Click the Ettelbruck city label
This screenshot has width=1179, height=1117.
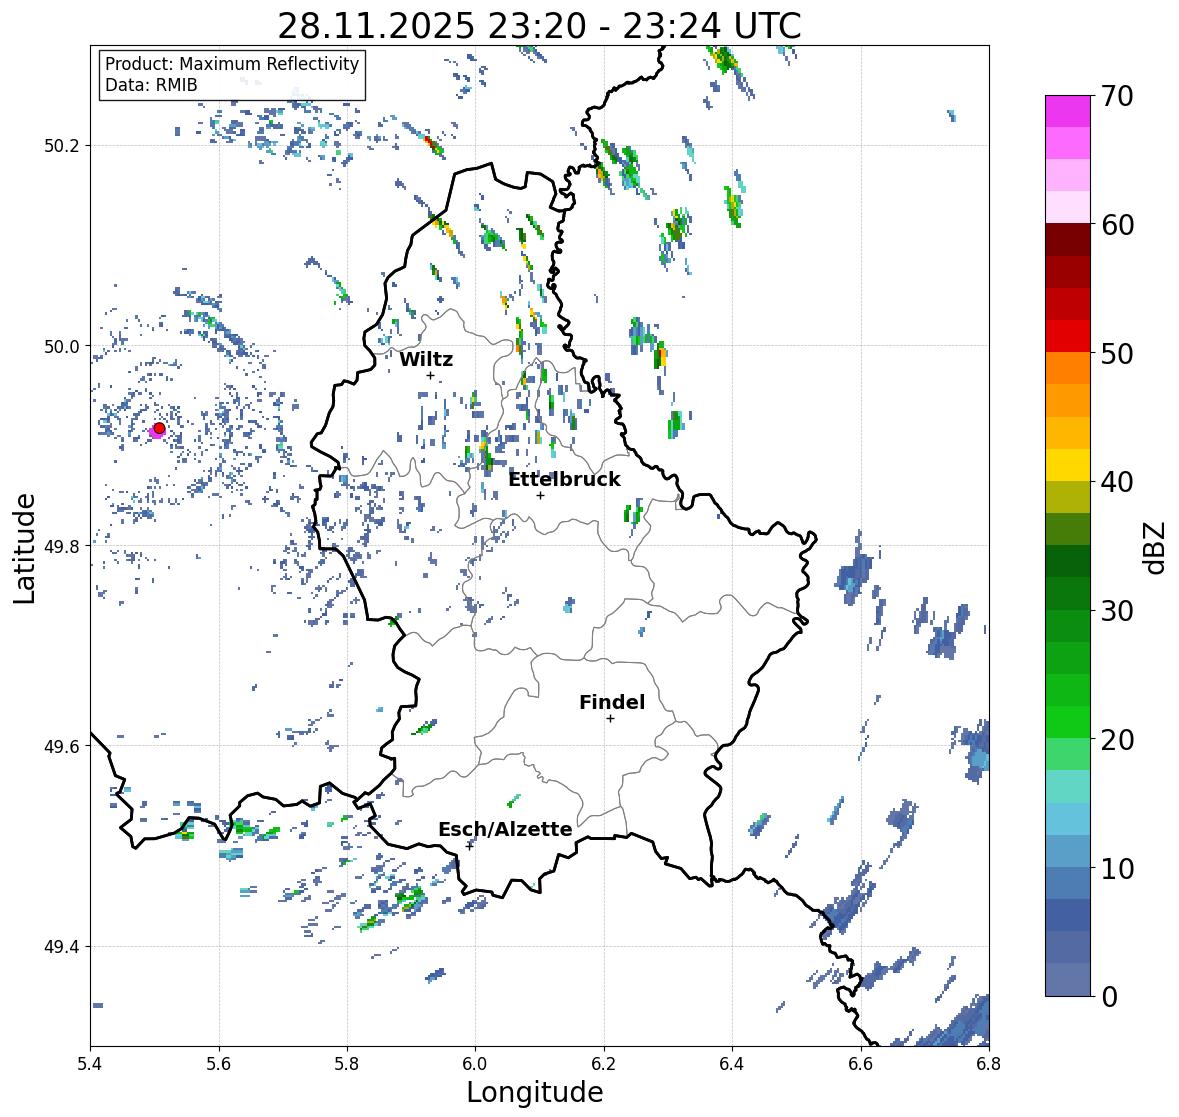pyautogui.click(x=564, y=479)
